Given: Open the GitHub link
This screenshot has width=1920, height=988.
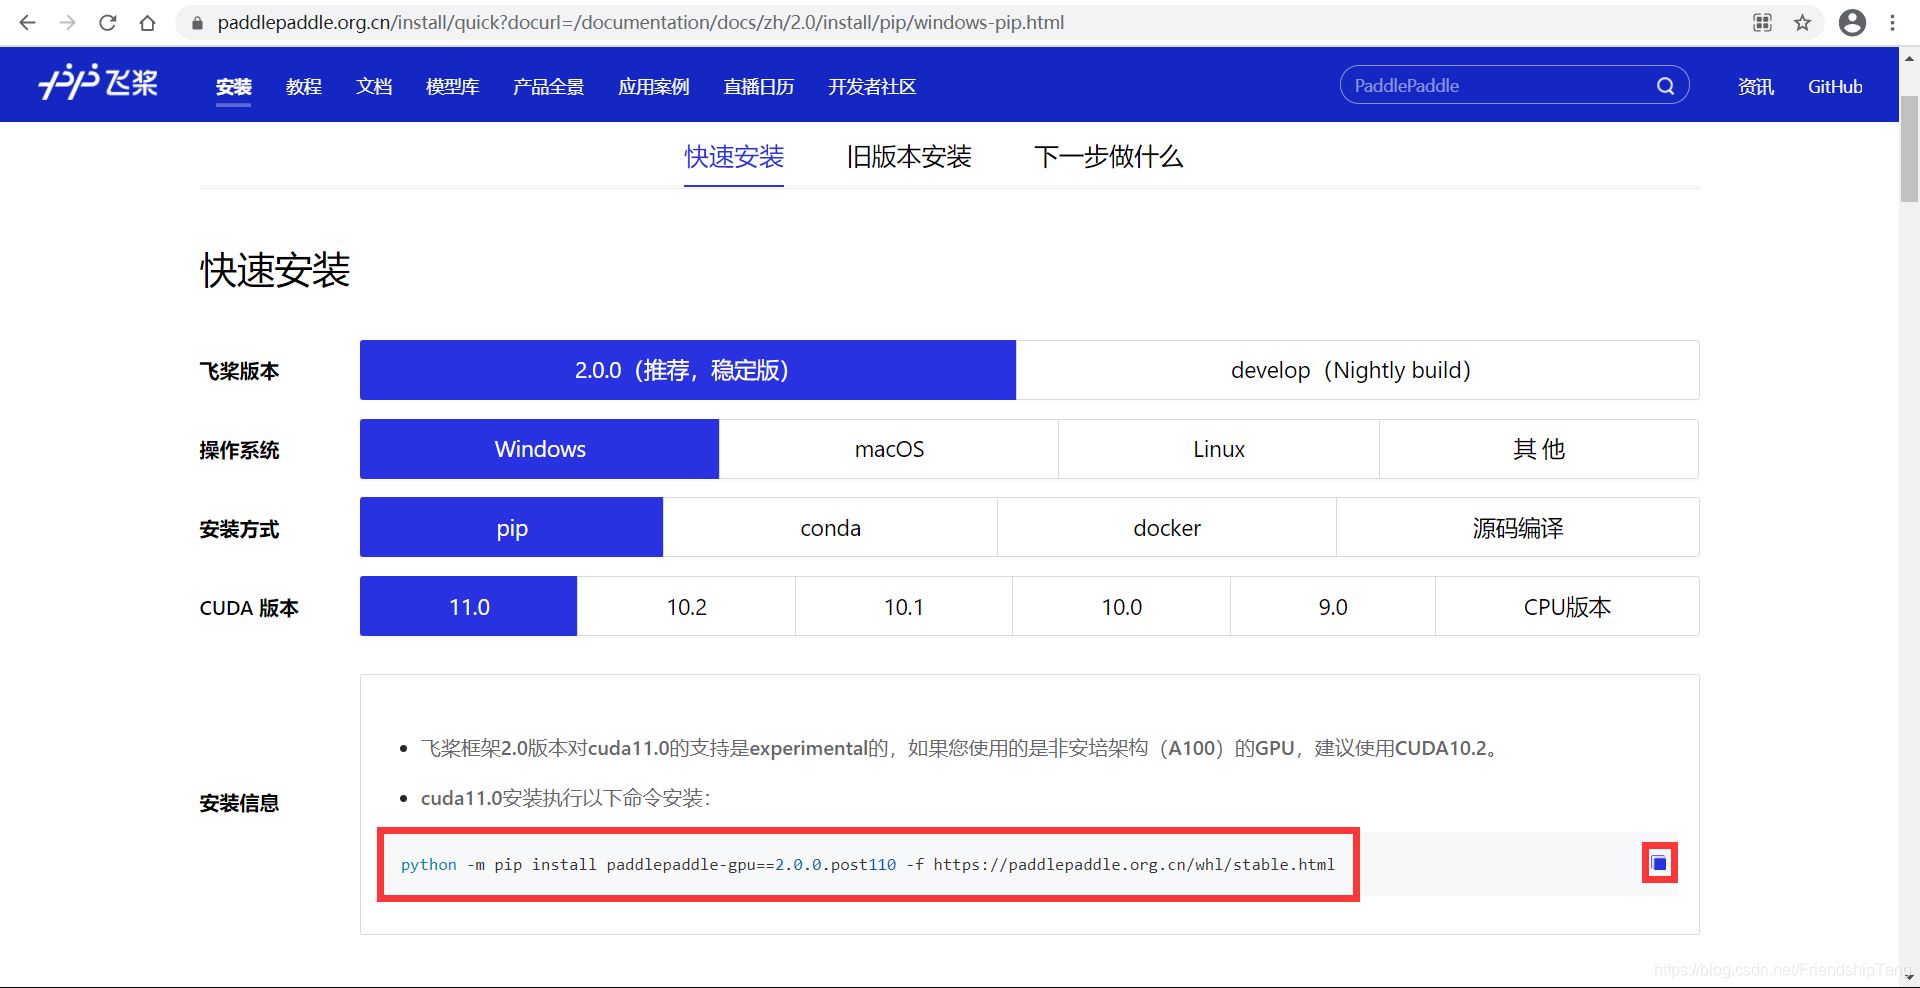Looking at the screenshot, I should tap(1835, 86).
